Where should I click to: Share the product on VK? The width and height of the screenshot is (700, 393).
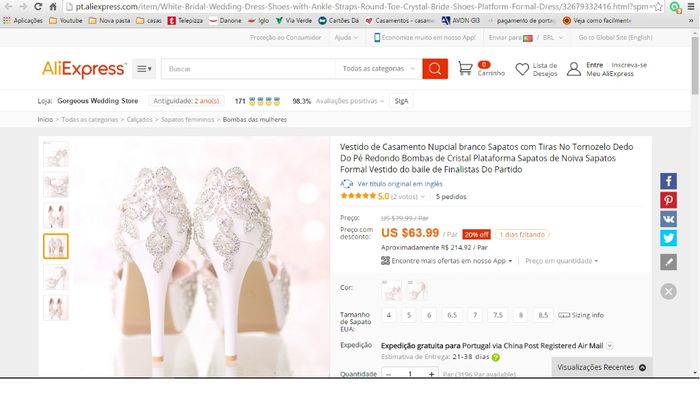coord(668,219)
